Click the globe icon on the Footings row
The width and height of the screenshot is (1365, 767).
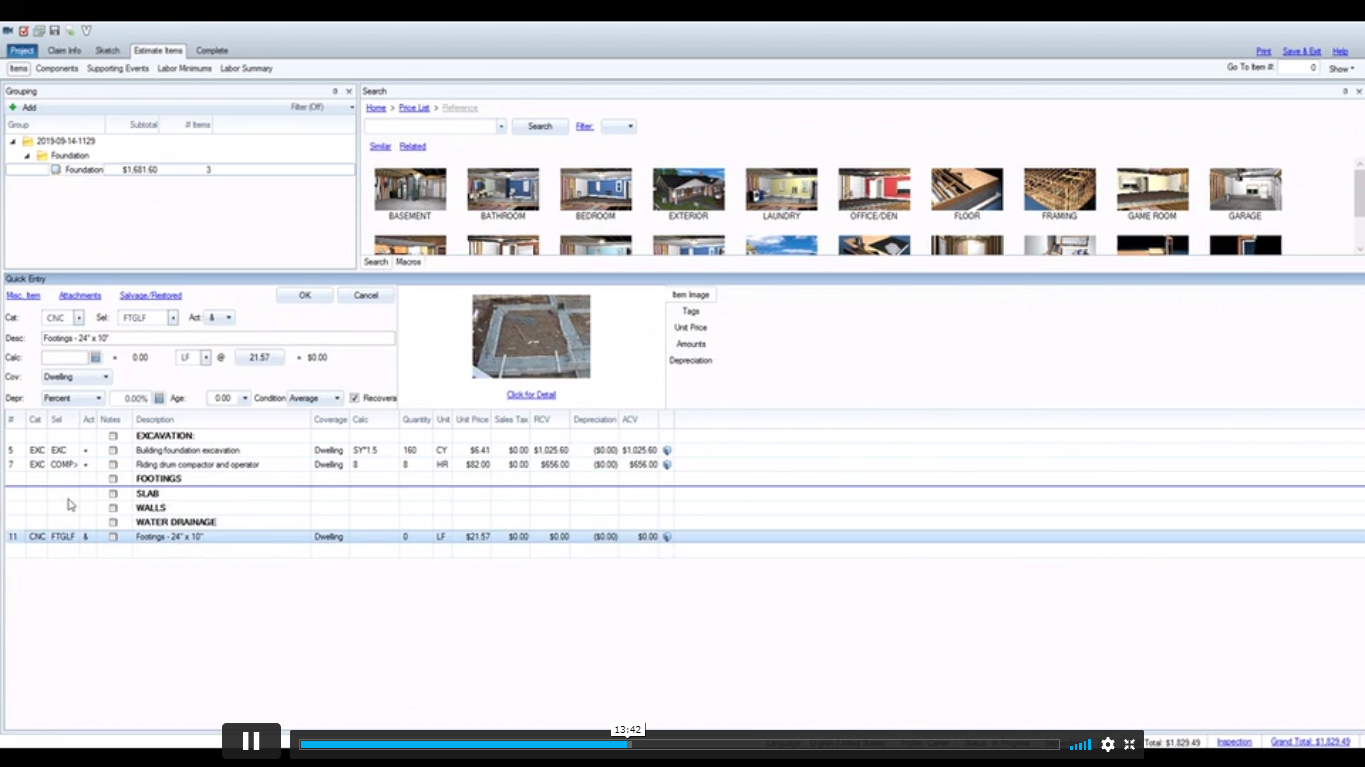pyautogui.click(x=667, y=537)
